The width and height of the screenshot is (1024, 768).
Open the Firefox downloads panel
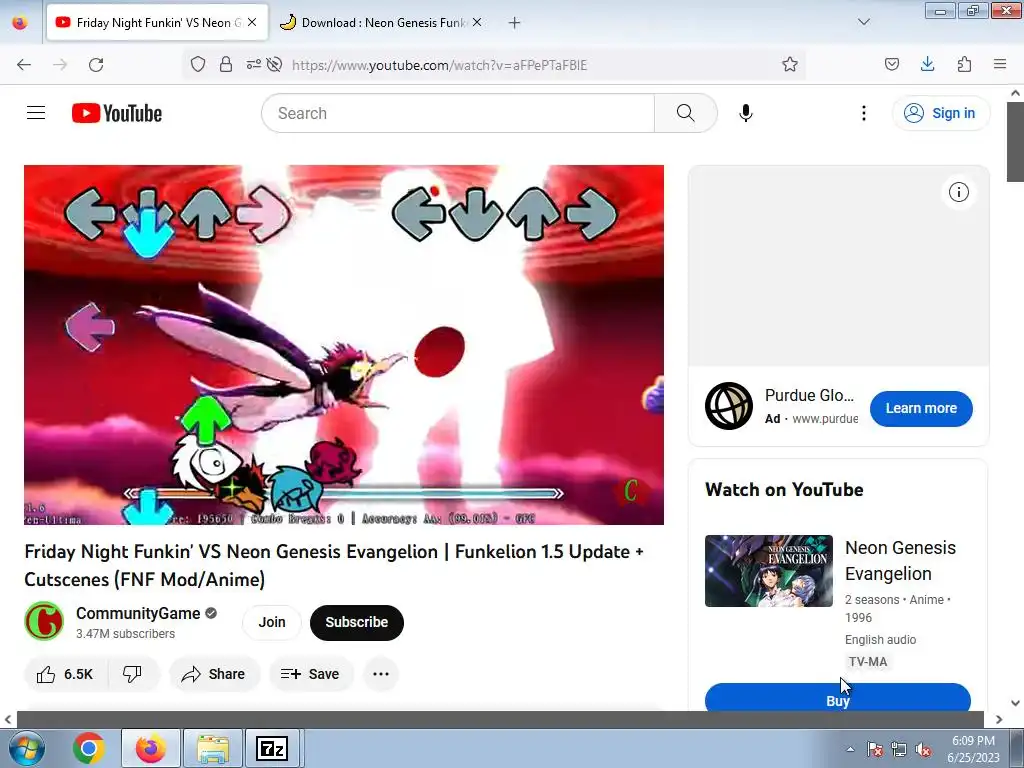point(927,64)
